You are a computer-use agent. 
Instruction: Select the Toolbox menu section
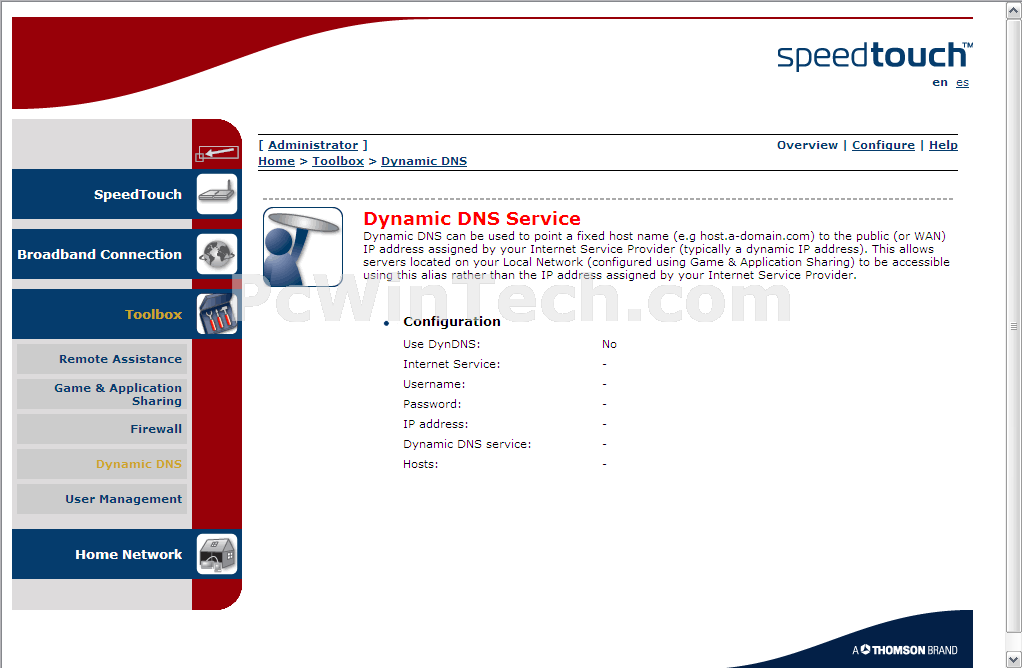pos(153,314)
